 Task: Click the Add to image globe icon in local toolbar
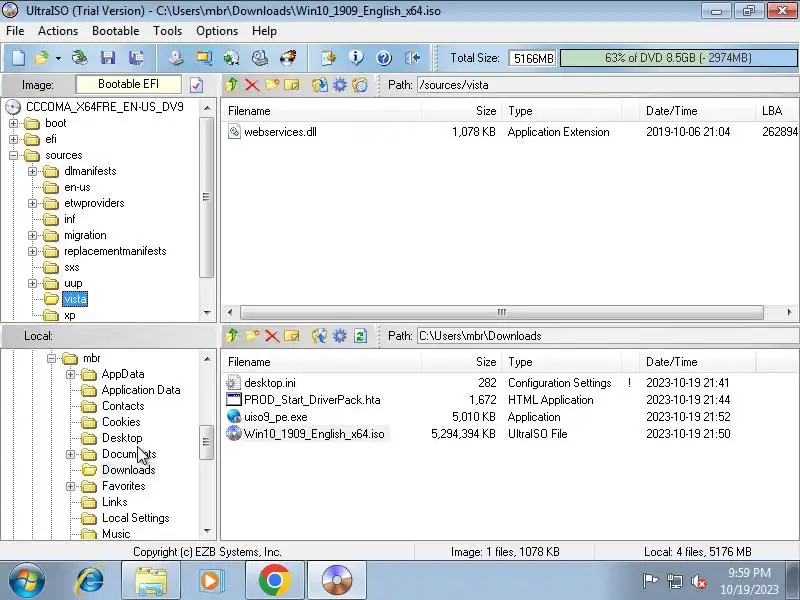point(320,336)
